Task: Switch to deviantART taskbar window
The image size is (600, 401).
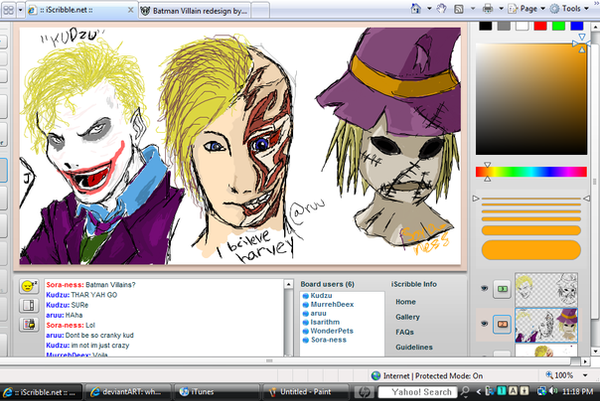Action: [126, 392]
